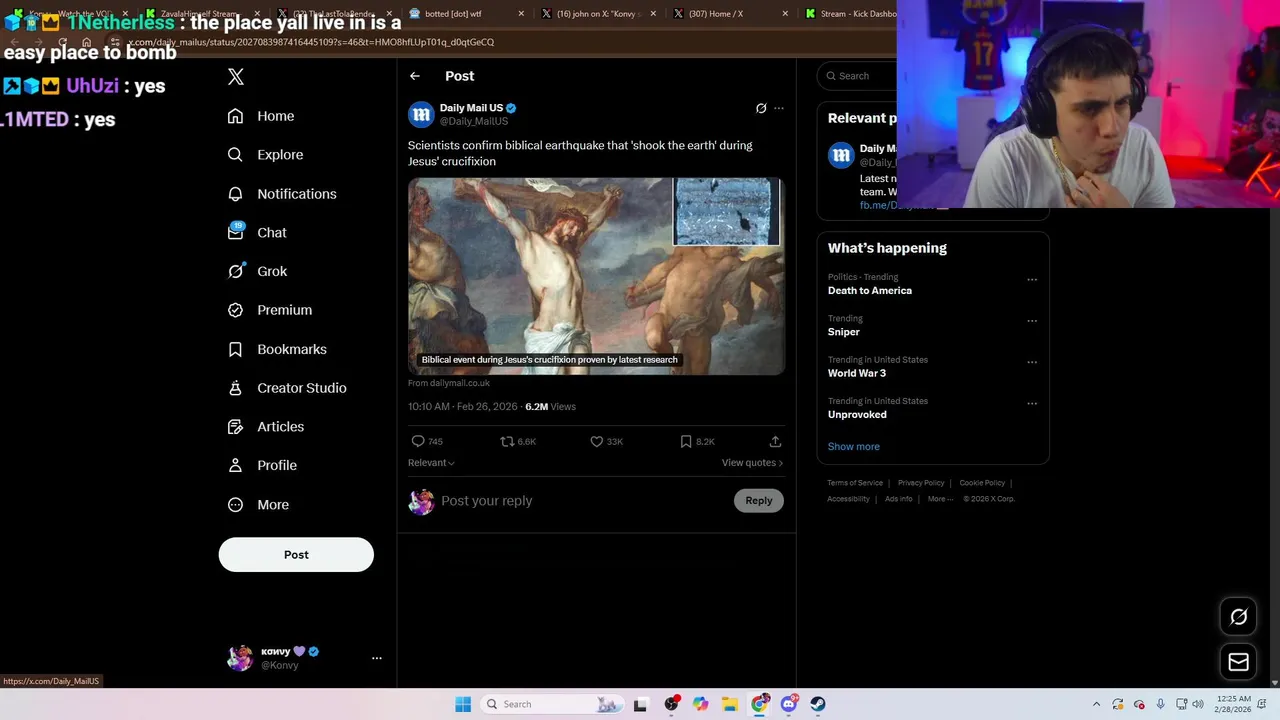Click the Profile person icon in sidebar

click(x=235, y=465)
